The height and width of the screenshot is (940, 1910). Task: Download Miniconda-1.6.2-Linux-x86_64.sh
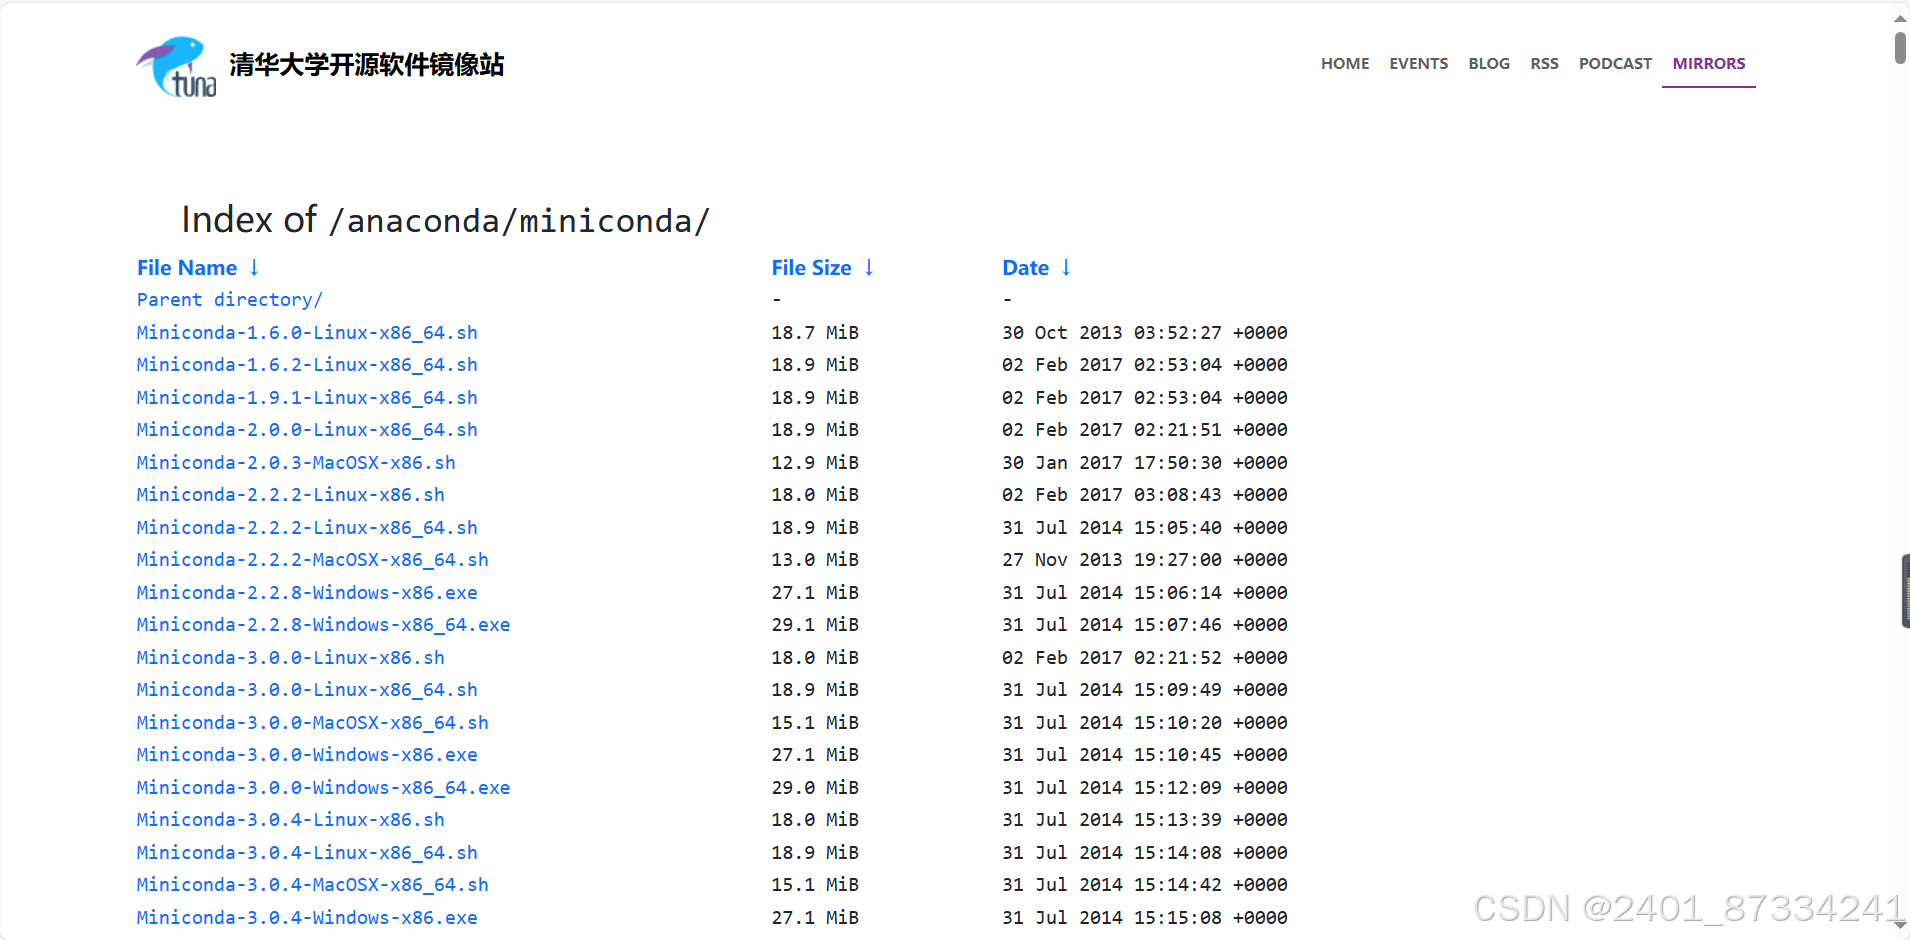point(307,365)
